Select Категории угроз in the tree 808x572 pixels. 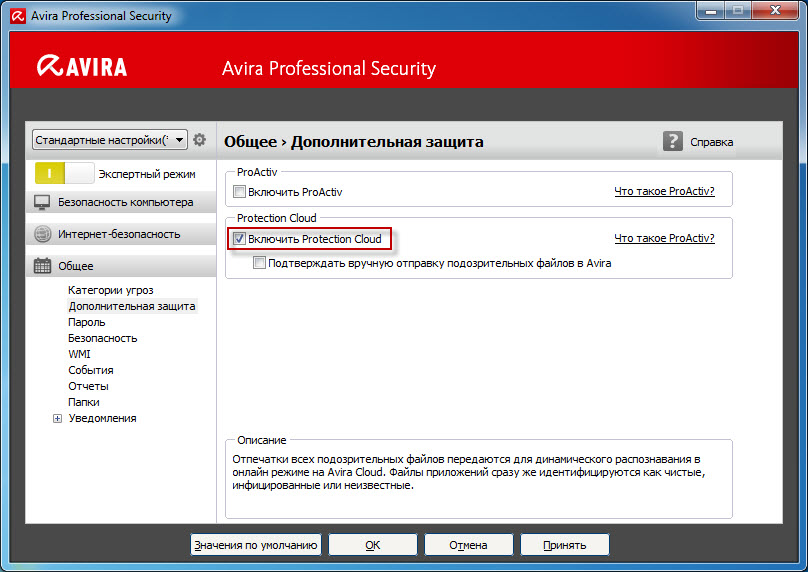tap(111, 290)
